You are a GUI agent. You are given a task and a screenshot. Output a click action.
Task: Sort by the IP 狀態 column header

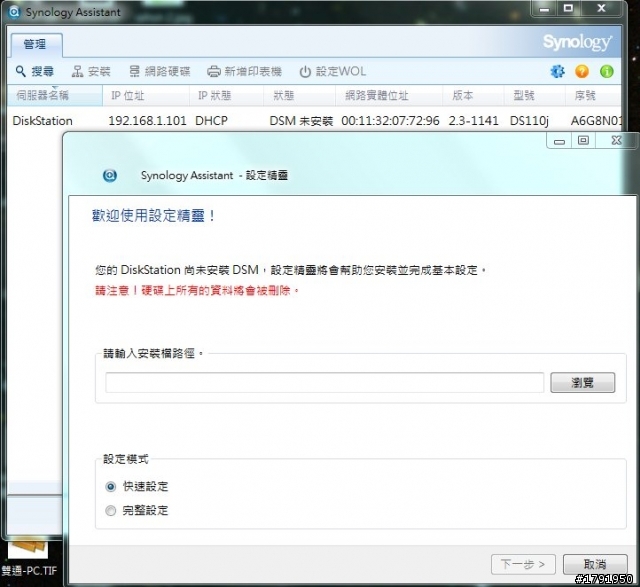[226, 96]
